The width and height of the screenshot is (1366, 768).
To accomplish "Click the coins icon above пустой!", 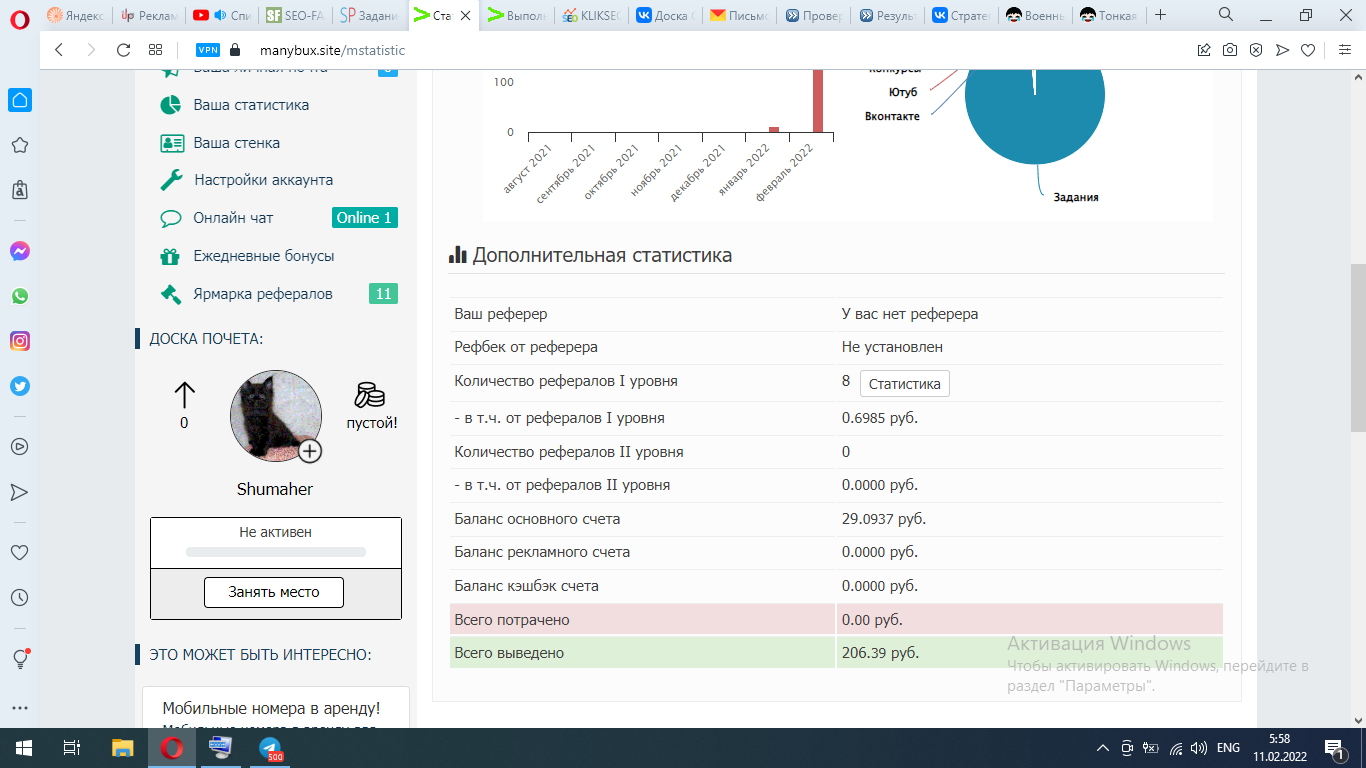I will 371,394.
